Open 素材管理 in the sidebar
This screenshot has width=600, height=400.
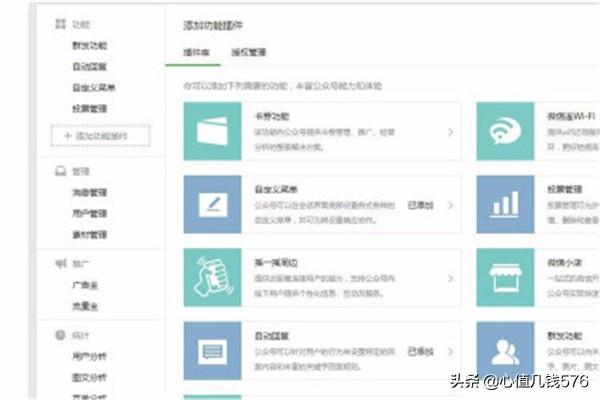[90, 234]
